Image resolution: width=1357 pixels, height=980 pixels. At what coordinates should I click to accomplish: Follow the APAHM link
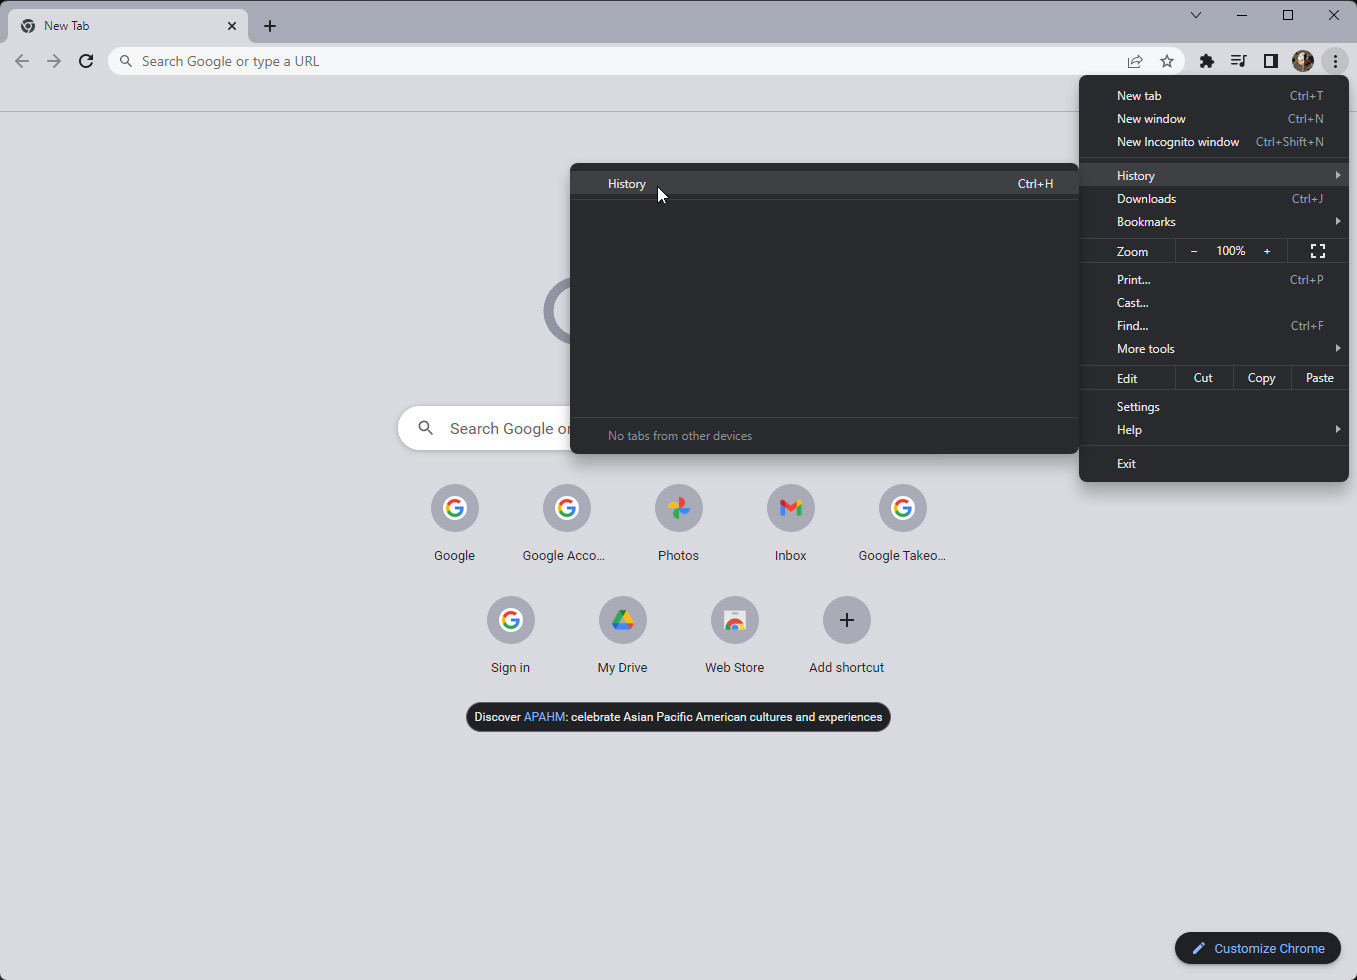pyautogui.click(x=544, y=717)
